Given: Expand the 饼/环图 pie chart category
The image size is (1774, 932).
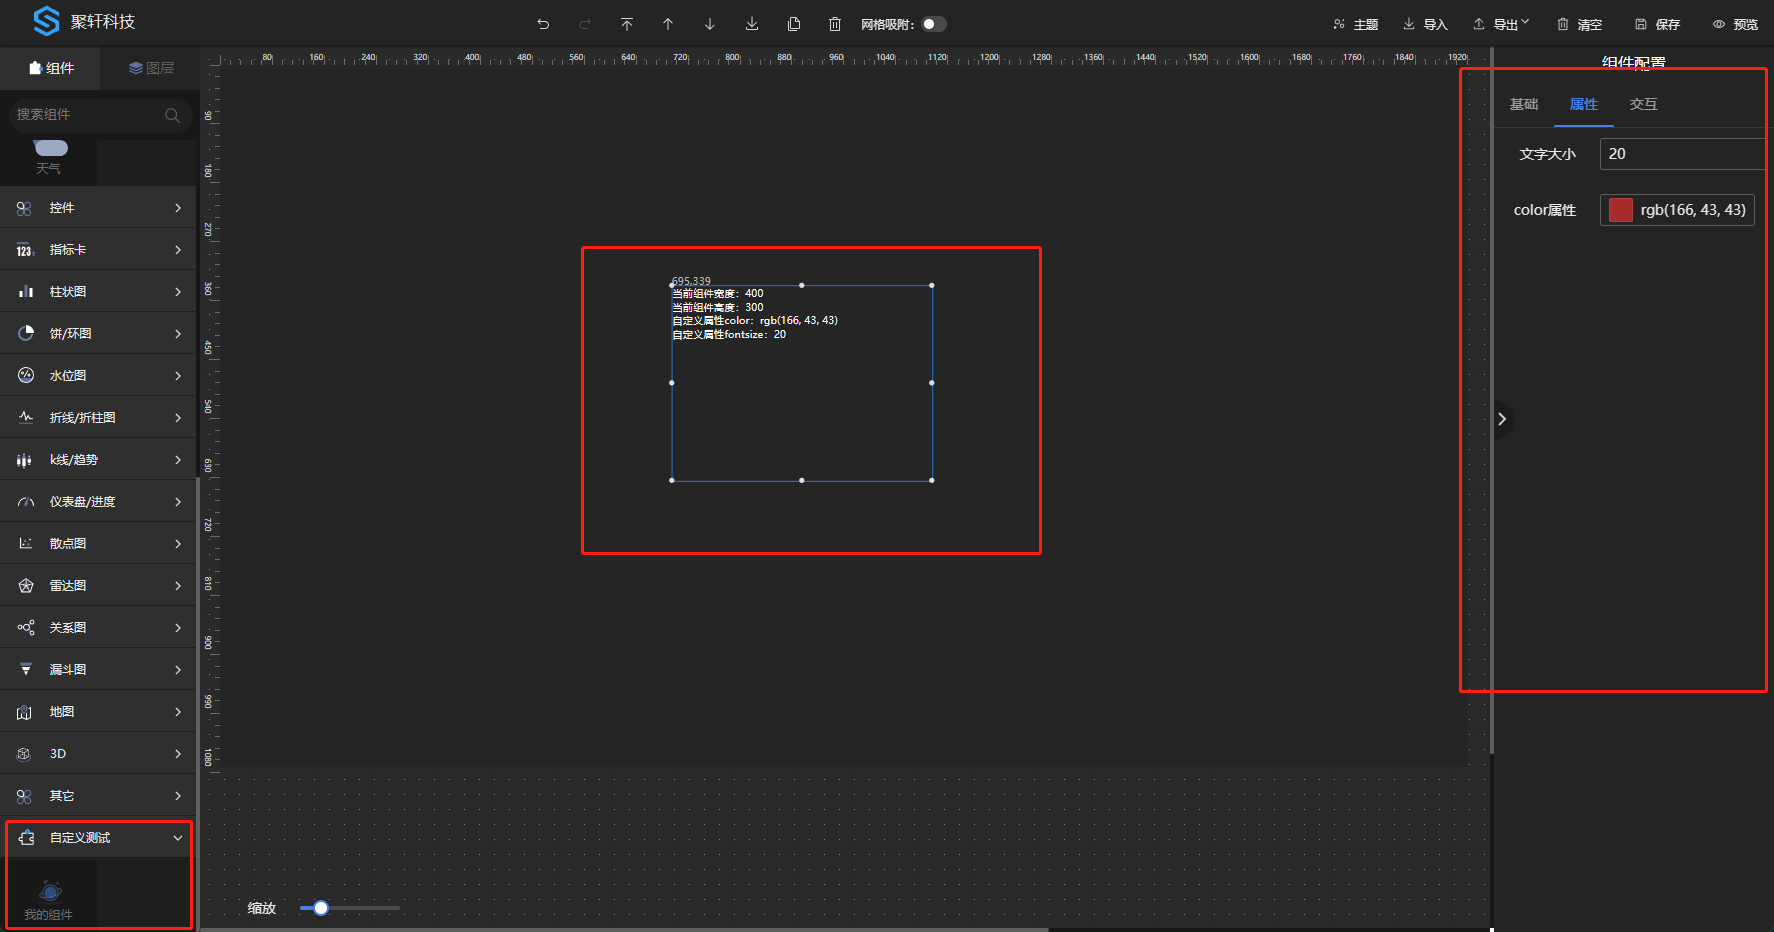Looking at the screenshot, I should point(98,334).
